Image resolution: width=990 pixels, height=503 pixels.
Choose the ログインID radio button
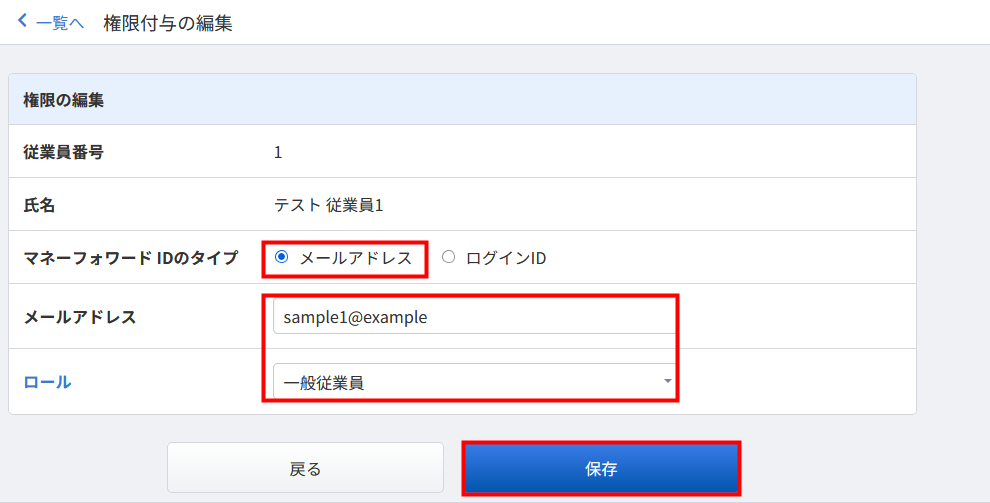tap(448, 257)
